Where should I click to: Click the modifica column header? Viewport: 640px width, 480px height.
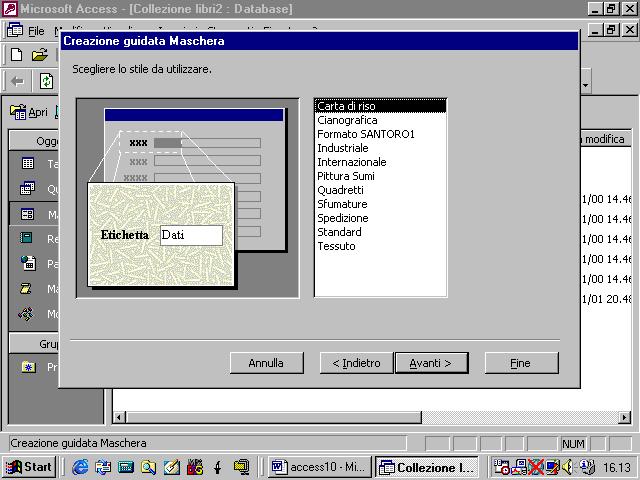pyautogui.click(x=605, y=139)
